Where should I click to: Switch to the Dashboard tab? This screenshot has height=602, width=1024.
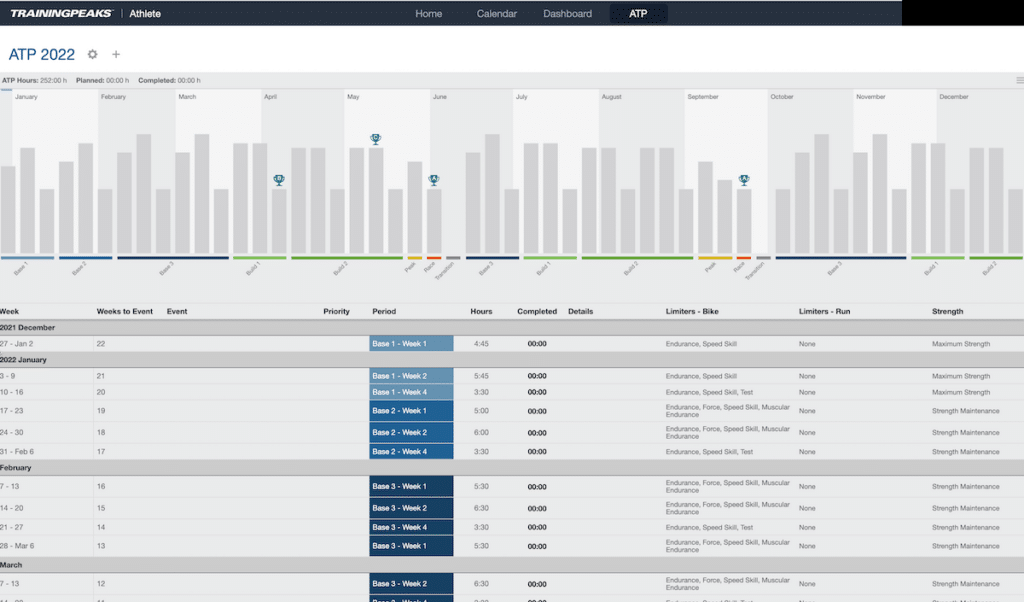coord(567,14)
